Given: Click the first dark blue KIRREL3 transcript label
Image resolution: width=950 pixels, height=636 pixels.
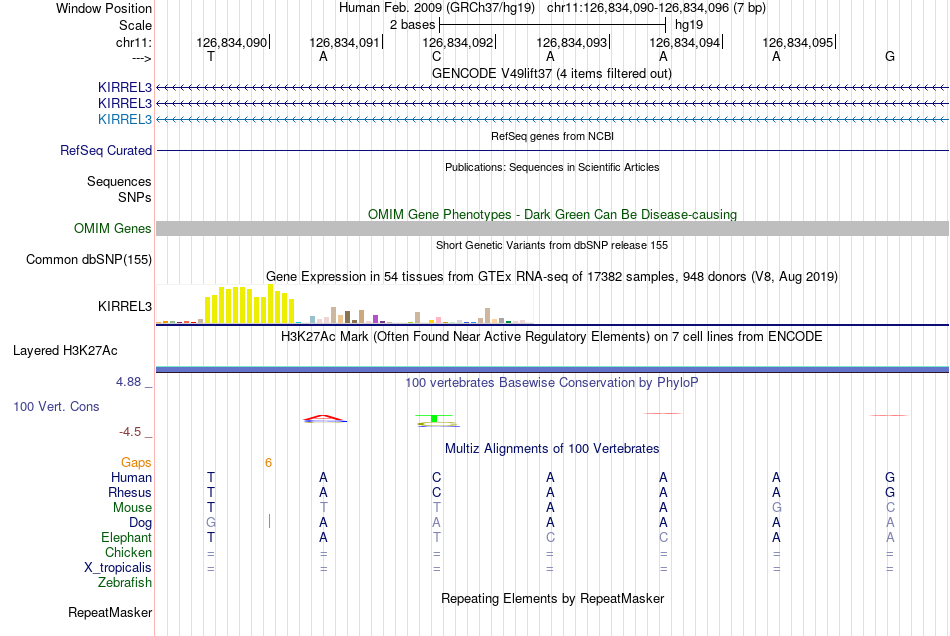Looking at the screenshot, I should tap(125, 87).
